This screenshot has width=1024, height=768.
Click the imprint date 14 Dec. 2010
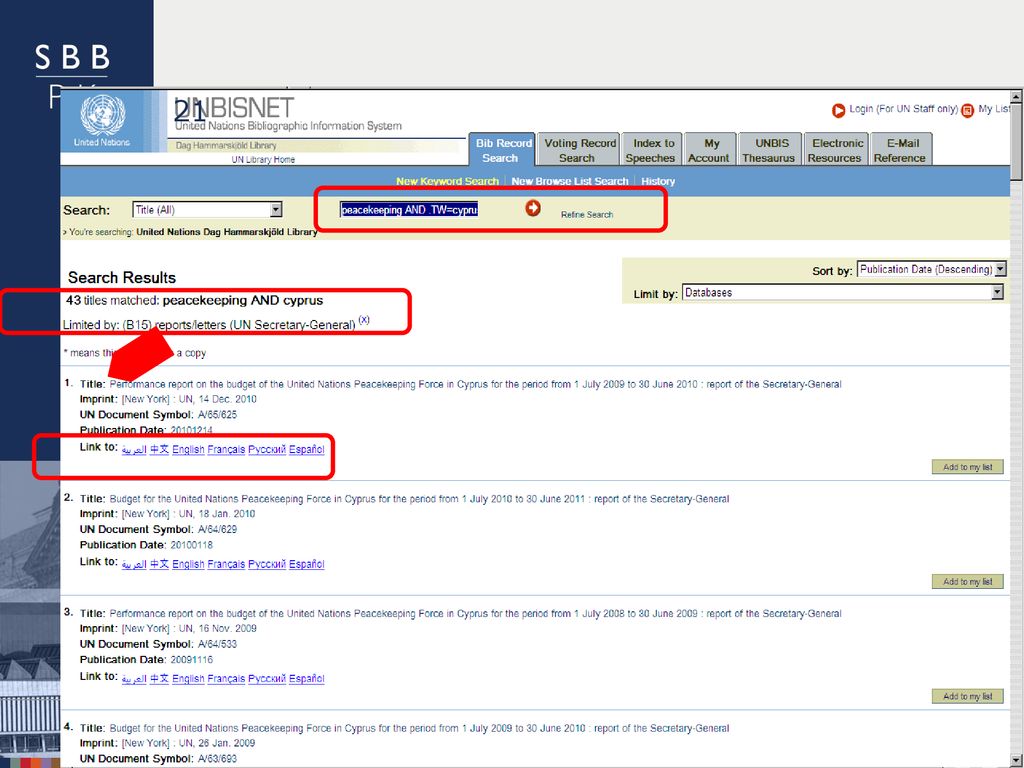(x=227, y=399)
